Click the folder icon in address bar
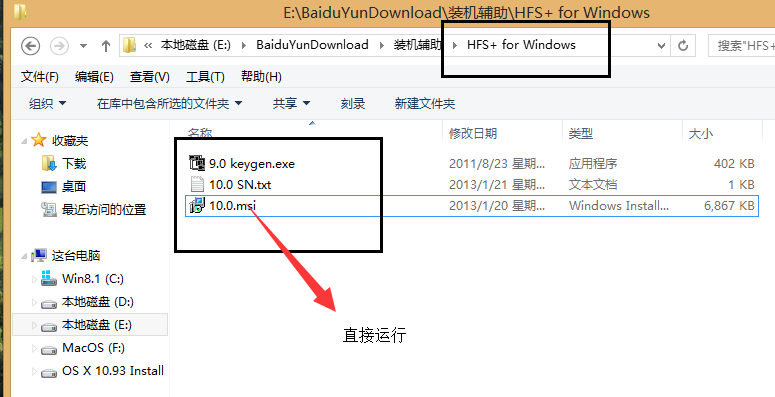 129,45
